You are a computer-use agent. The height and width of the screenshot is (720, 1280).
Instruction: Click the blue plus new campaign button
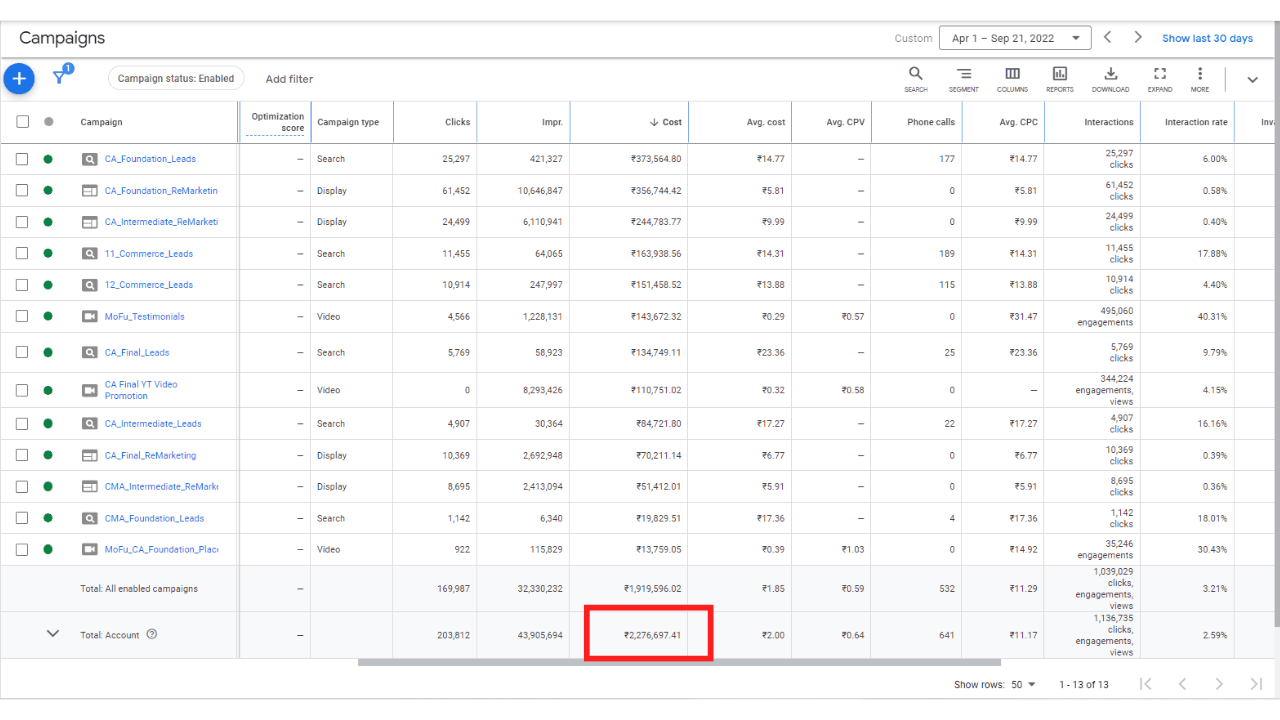19,78
